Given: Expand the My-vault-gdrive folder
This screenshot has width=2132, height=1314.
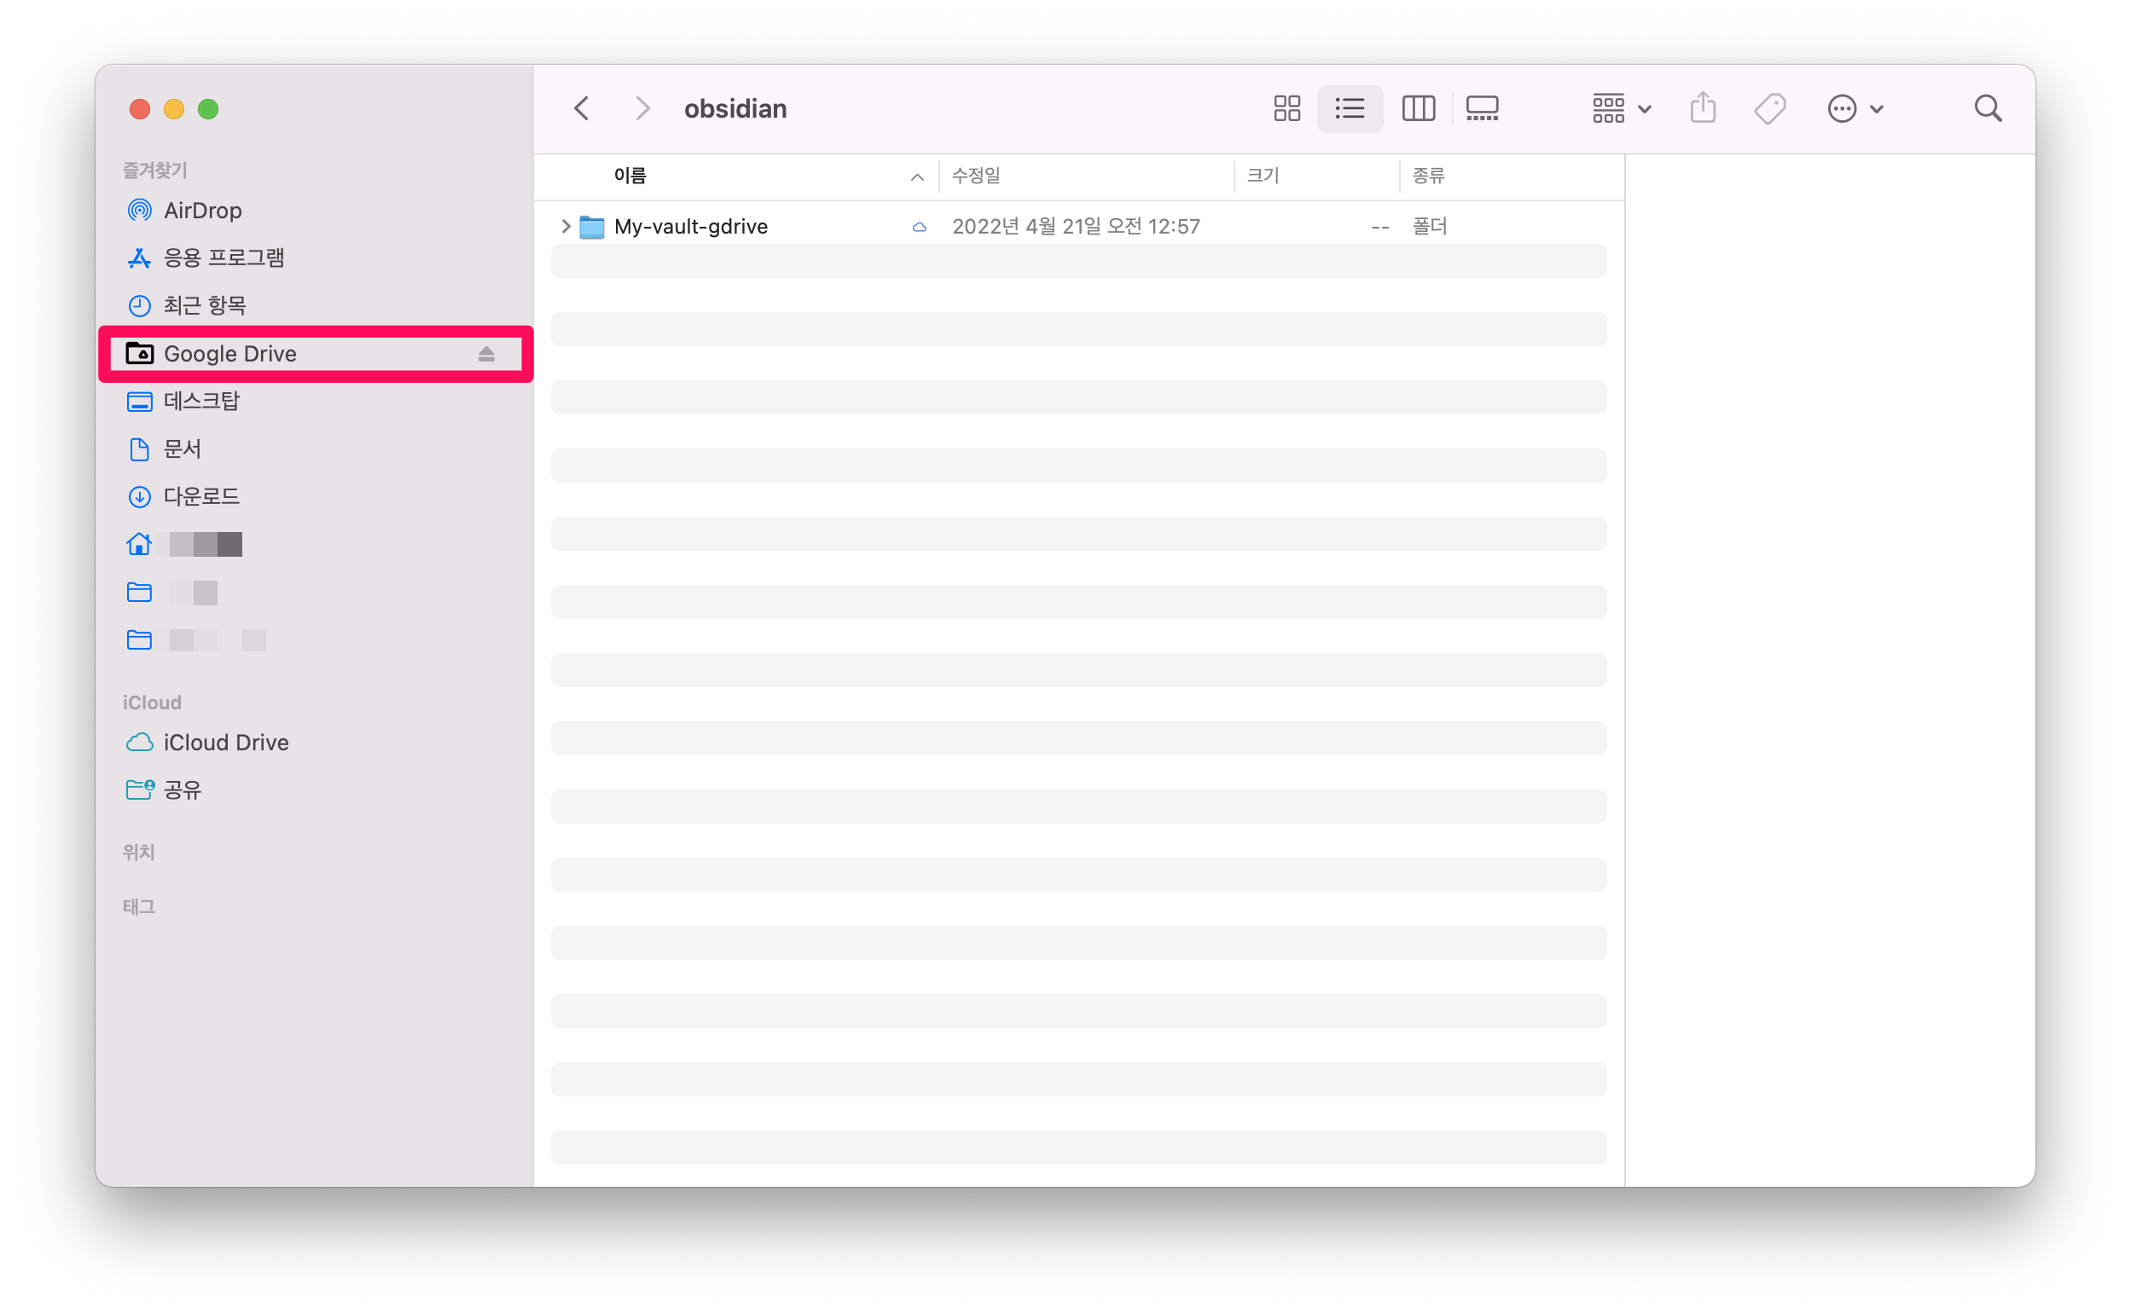Looking at the screenshot, I should pyautogui.click(x=565, y=227).
